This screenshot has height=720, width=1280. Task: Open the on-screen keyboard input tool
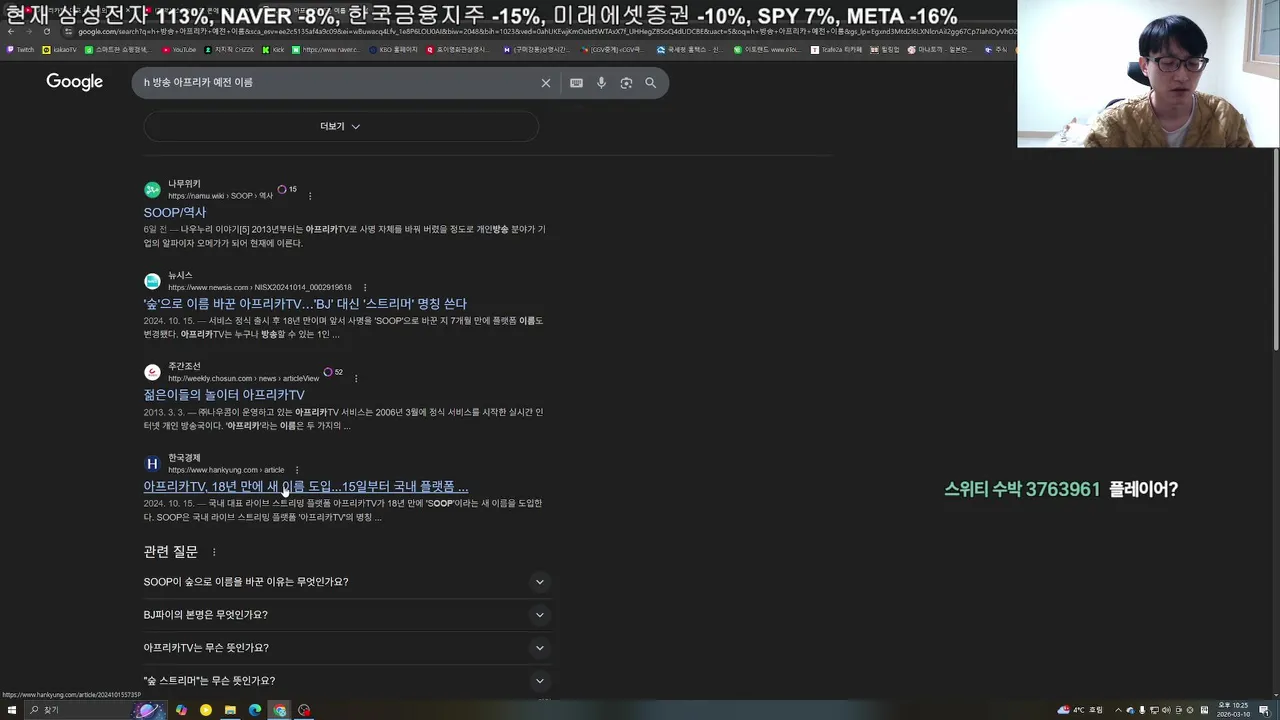pos(576,83)
